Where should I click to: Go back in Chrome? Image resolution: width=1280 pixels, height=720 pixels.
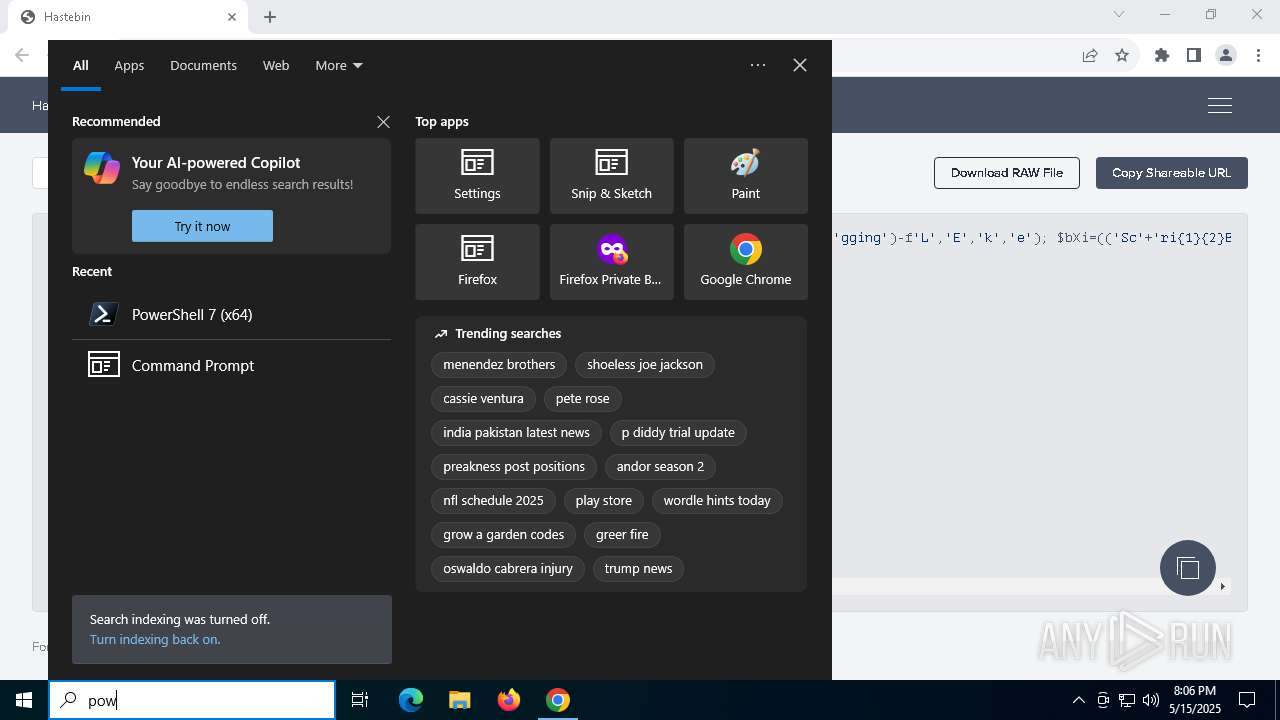click(22, 55)
